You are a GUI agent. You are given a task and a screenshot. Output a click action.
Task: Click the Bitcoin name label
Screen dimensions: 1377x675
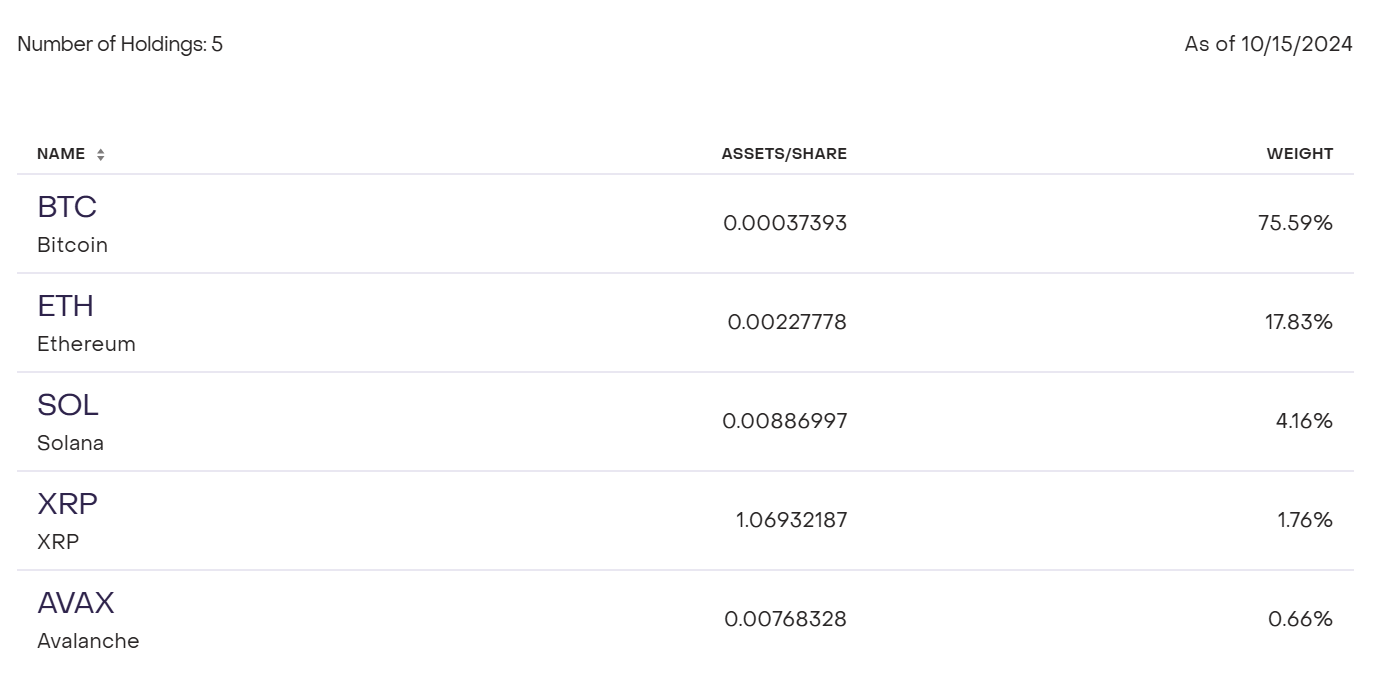click(x=72, y=245)
